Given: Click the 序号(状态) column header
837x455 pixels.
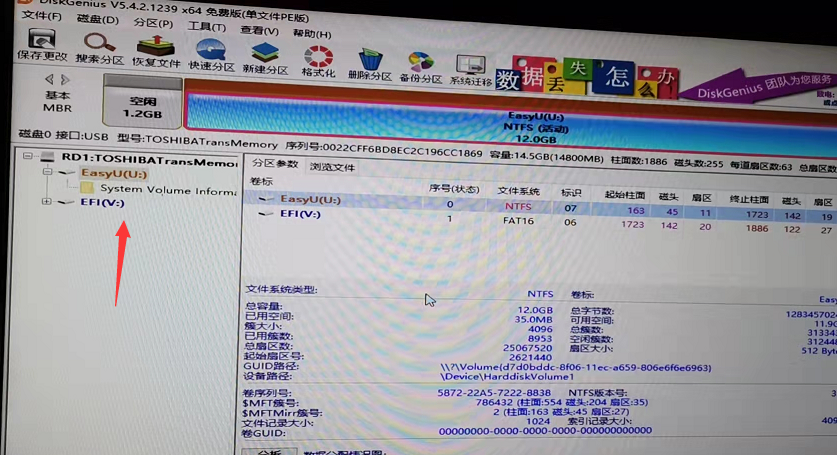Looking at the screenshot, I should [454, 189].
